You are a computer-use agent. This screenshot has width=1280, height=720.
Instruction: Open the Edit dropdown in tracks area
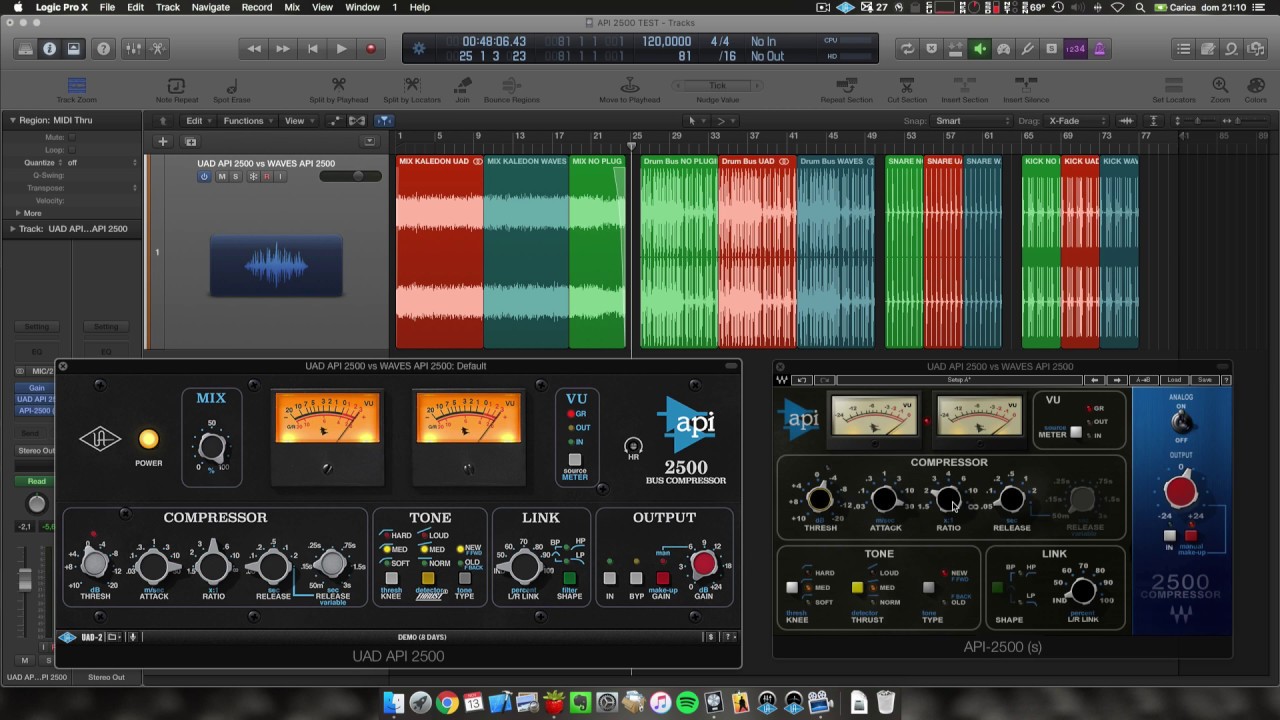coord(198,121)
